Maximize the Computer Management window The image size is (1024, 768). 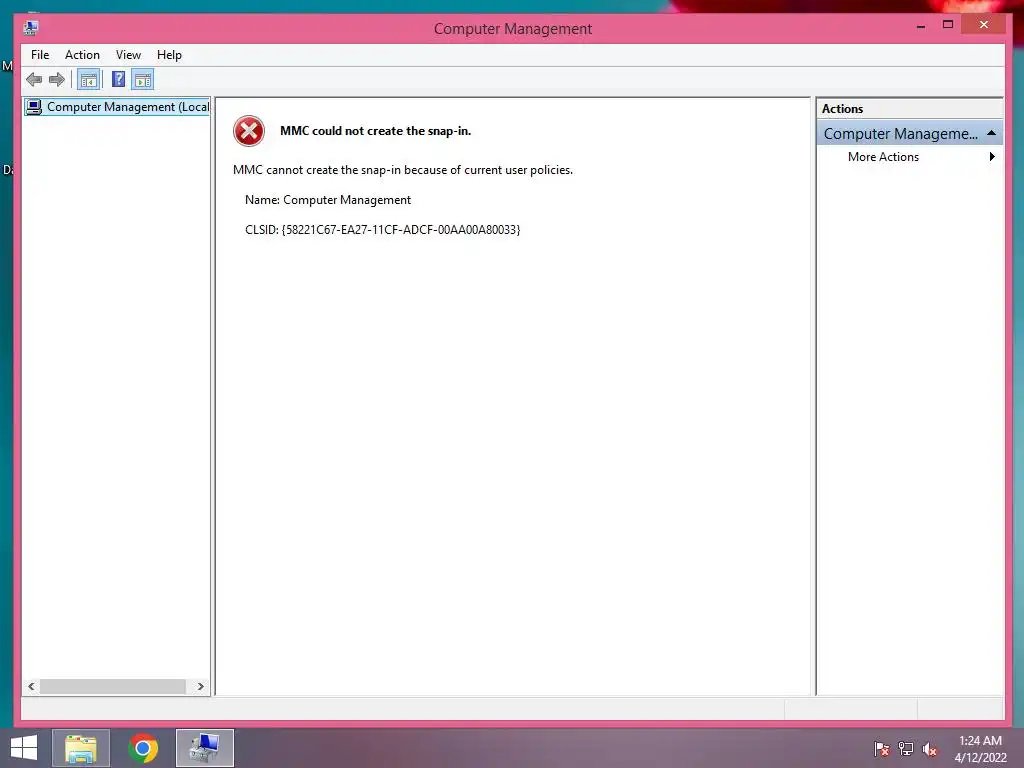[948, 25]
